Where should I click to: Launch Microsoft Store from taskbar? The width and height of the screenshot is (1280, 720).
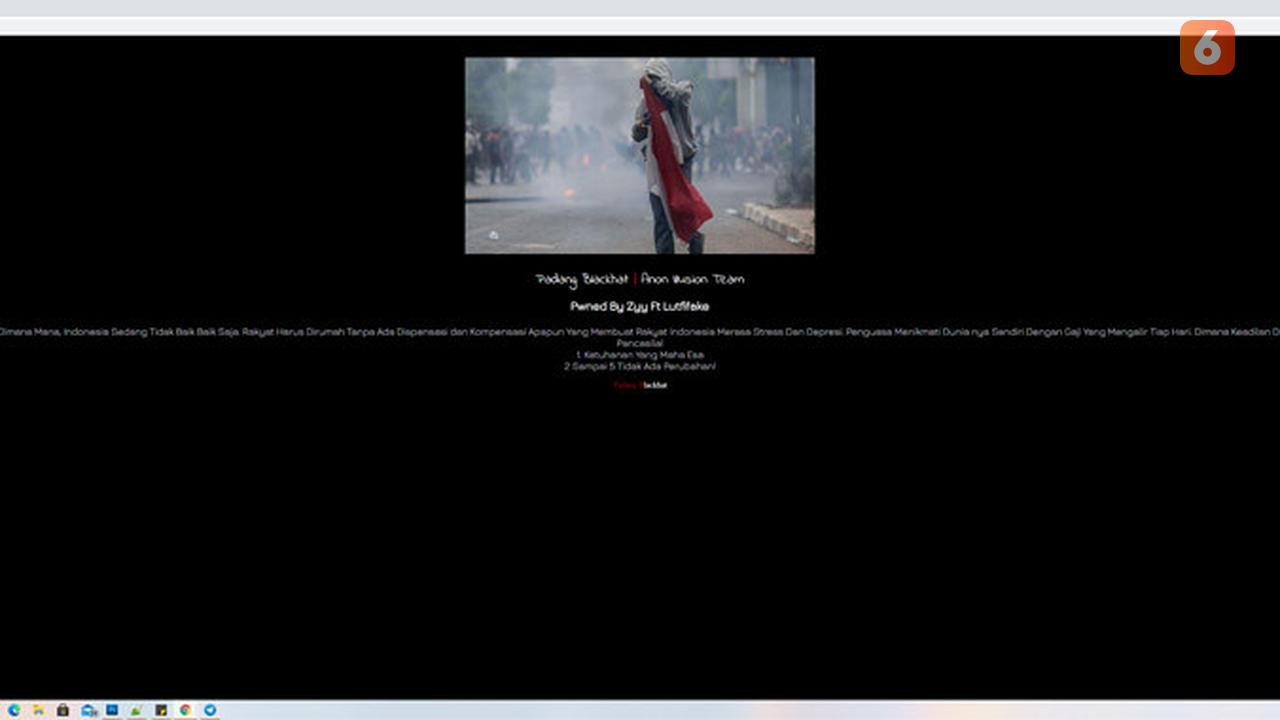pos(63,710)
